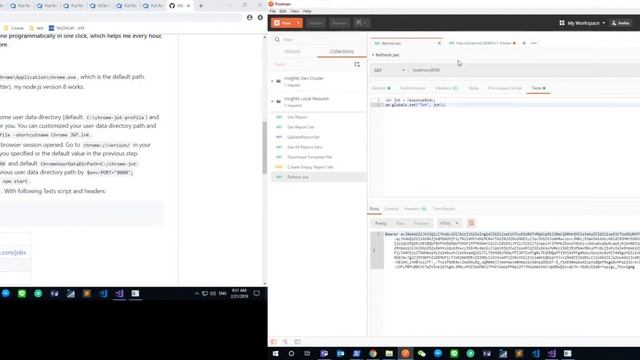Click the new collection icon
The width and height of the screenshot is (640, 360).
point(357,64)
